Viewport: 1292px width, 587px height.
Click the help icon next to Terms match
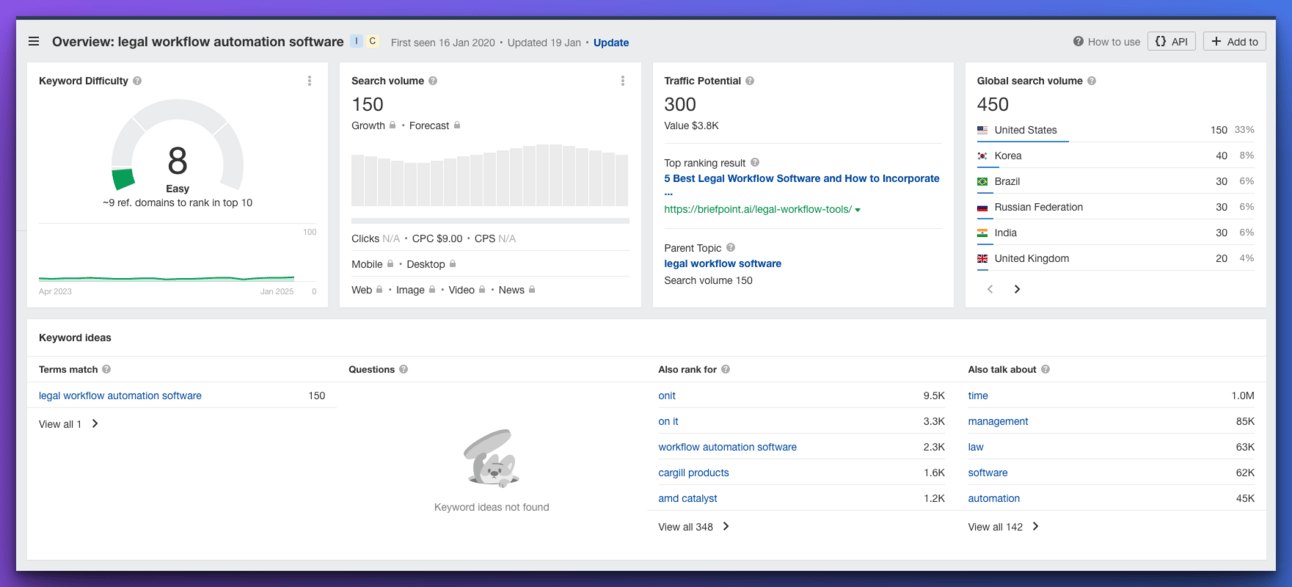pyautogui.click(x=107, y=369)
